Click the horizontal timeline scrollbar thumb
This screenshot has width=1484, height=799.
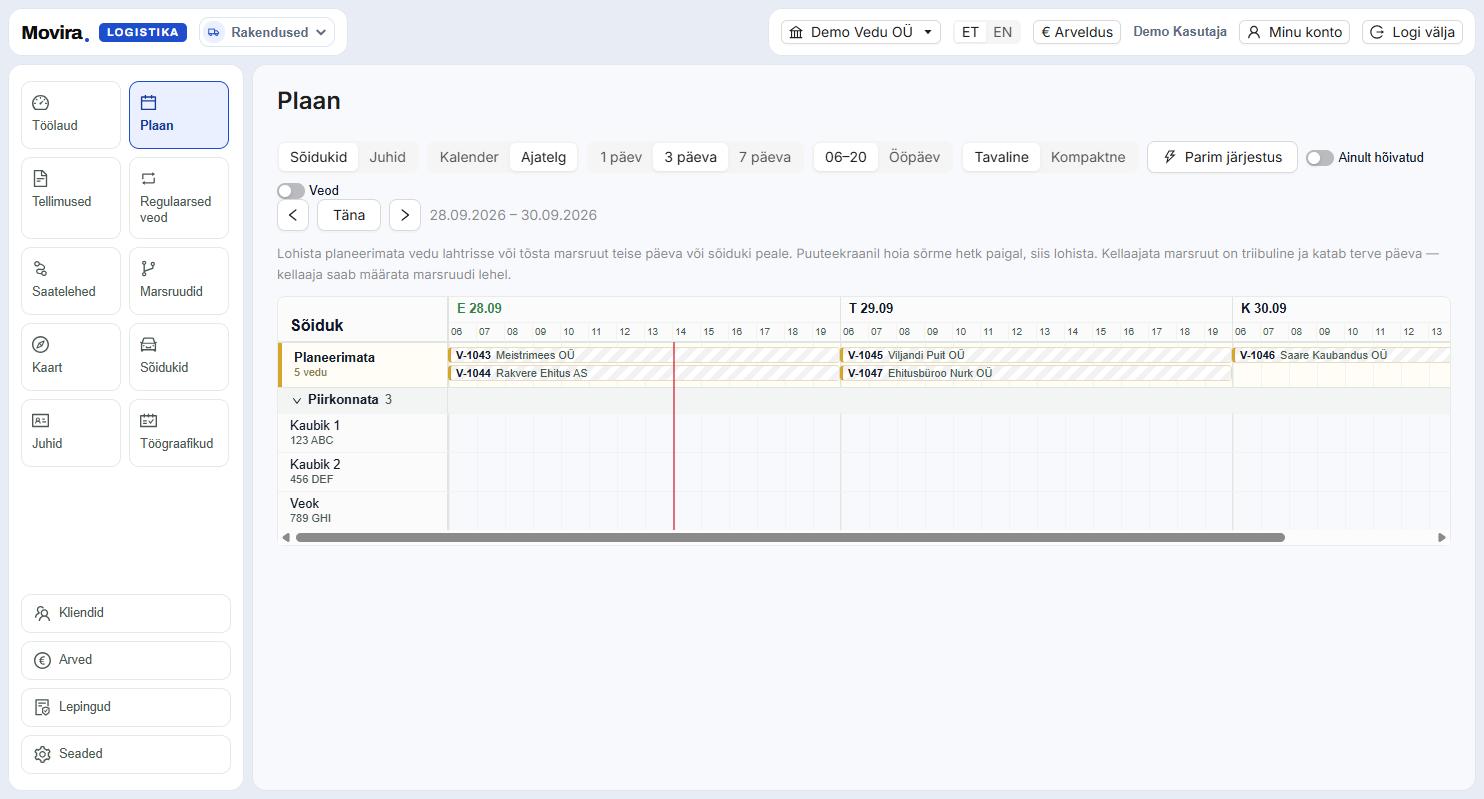pos(790,538)
